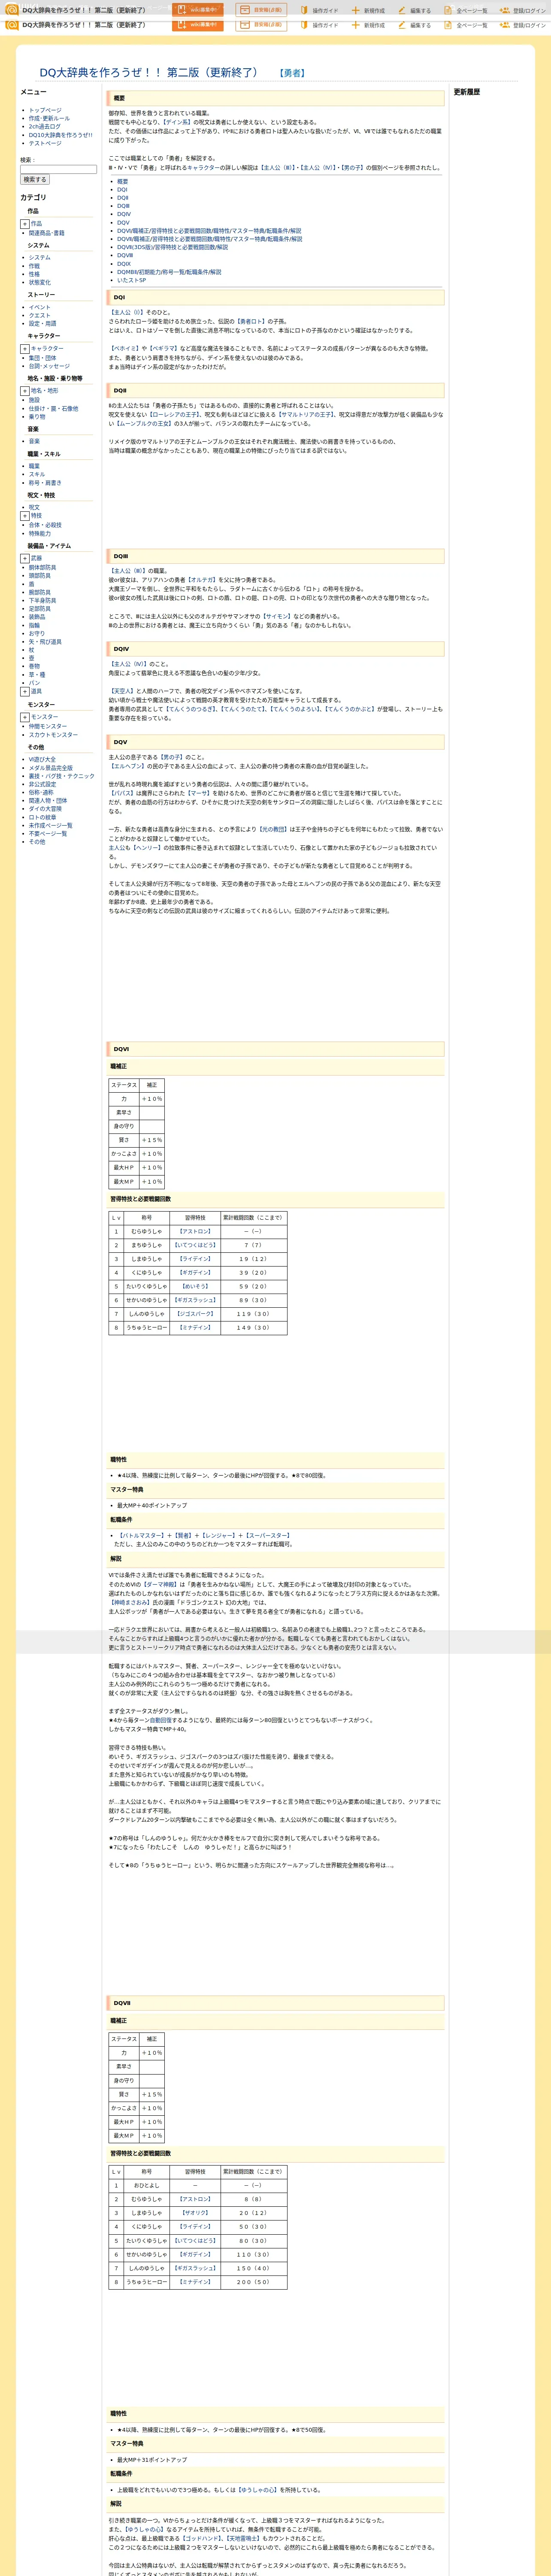This screenshot has width=551, height=2576.
Task: Open the スカウトモンスター sidebar link
Action: pos(53,734)
